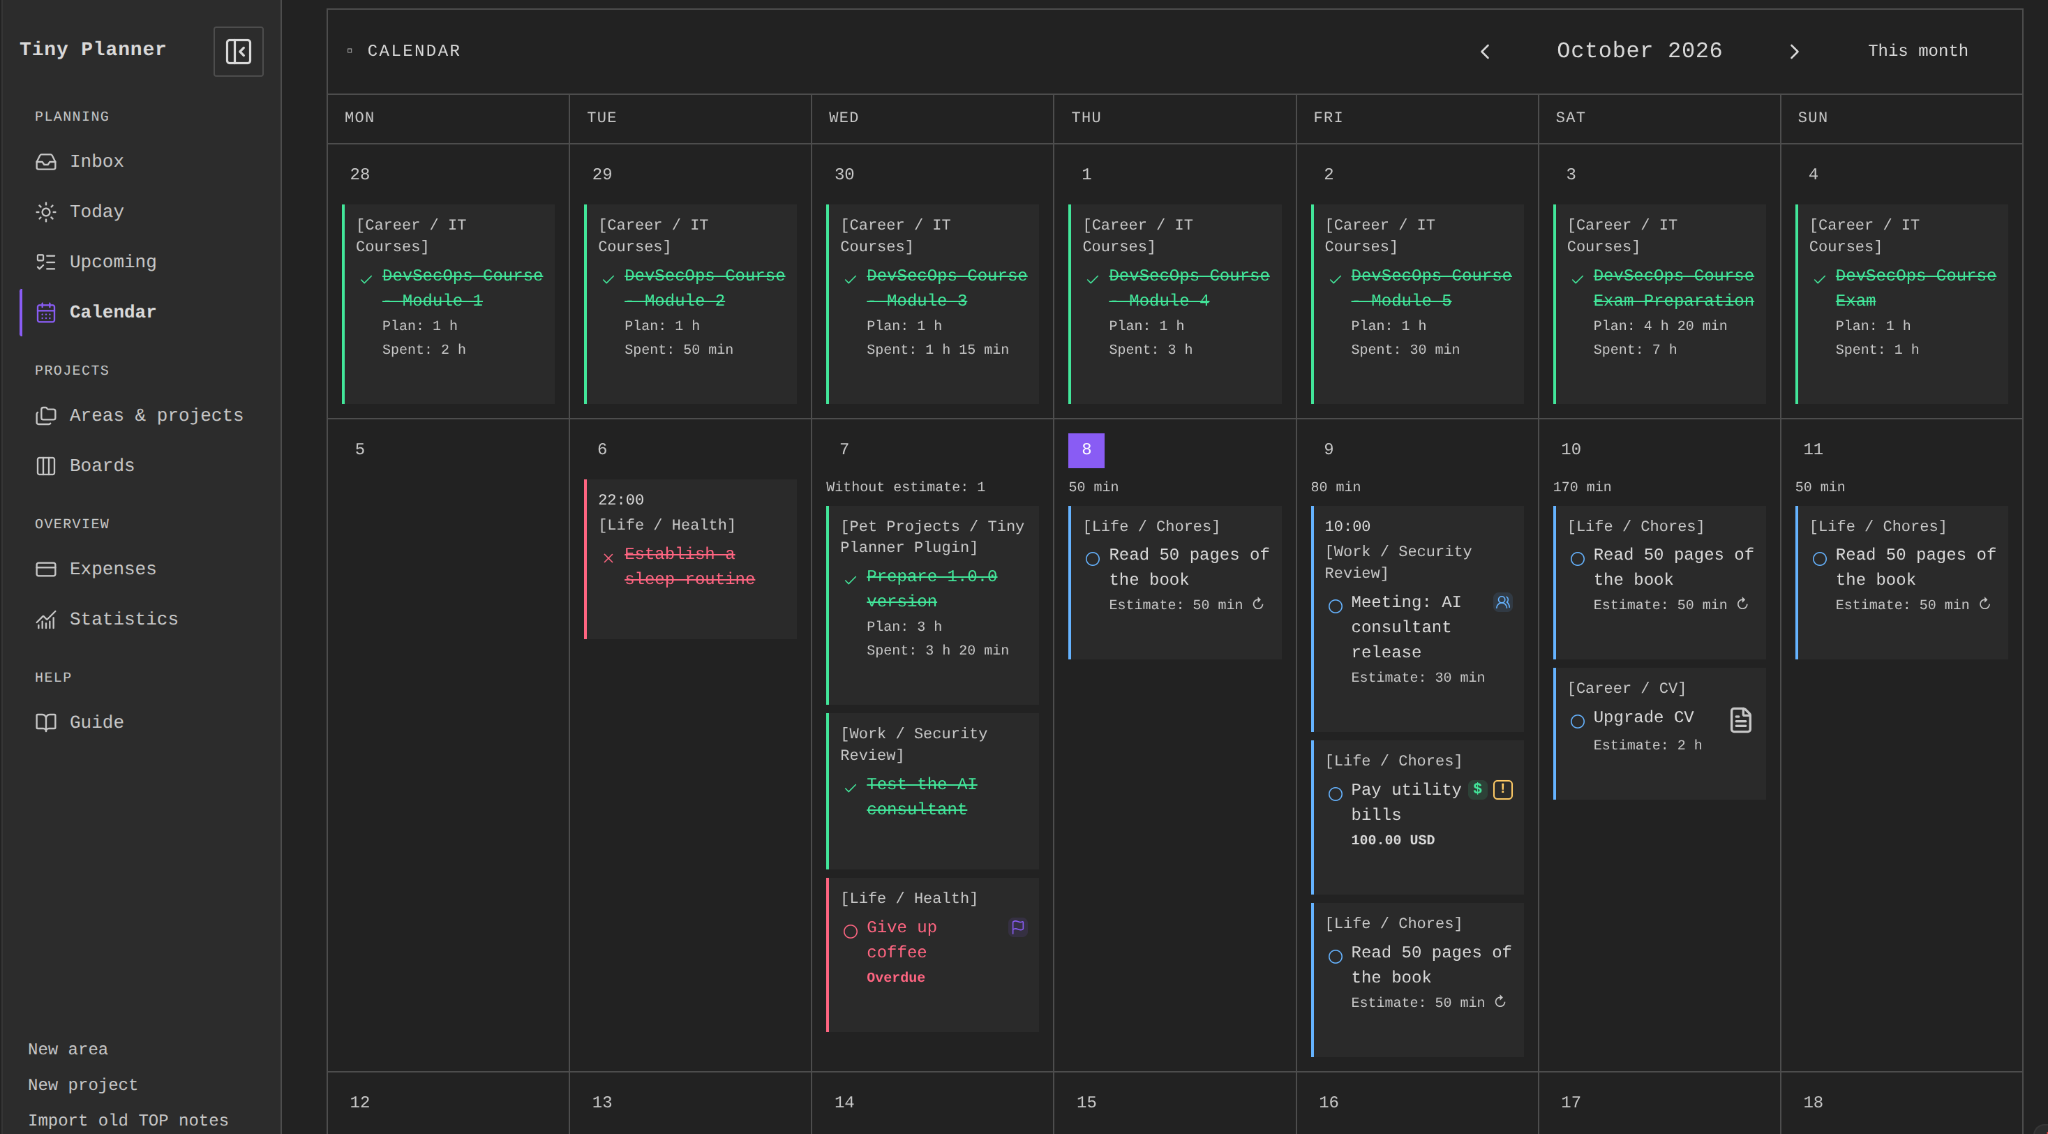Uncheck completed Test the AI consultant task

tap(850, 788)
